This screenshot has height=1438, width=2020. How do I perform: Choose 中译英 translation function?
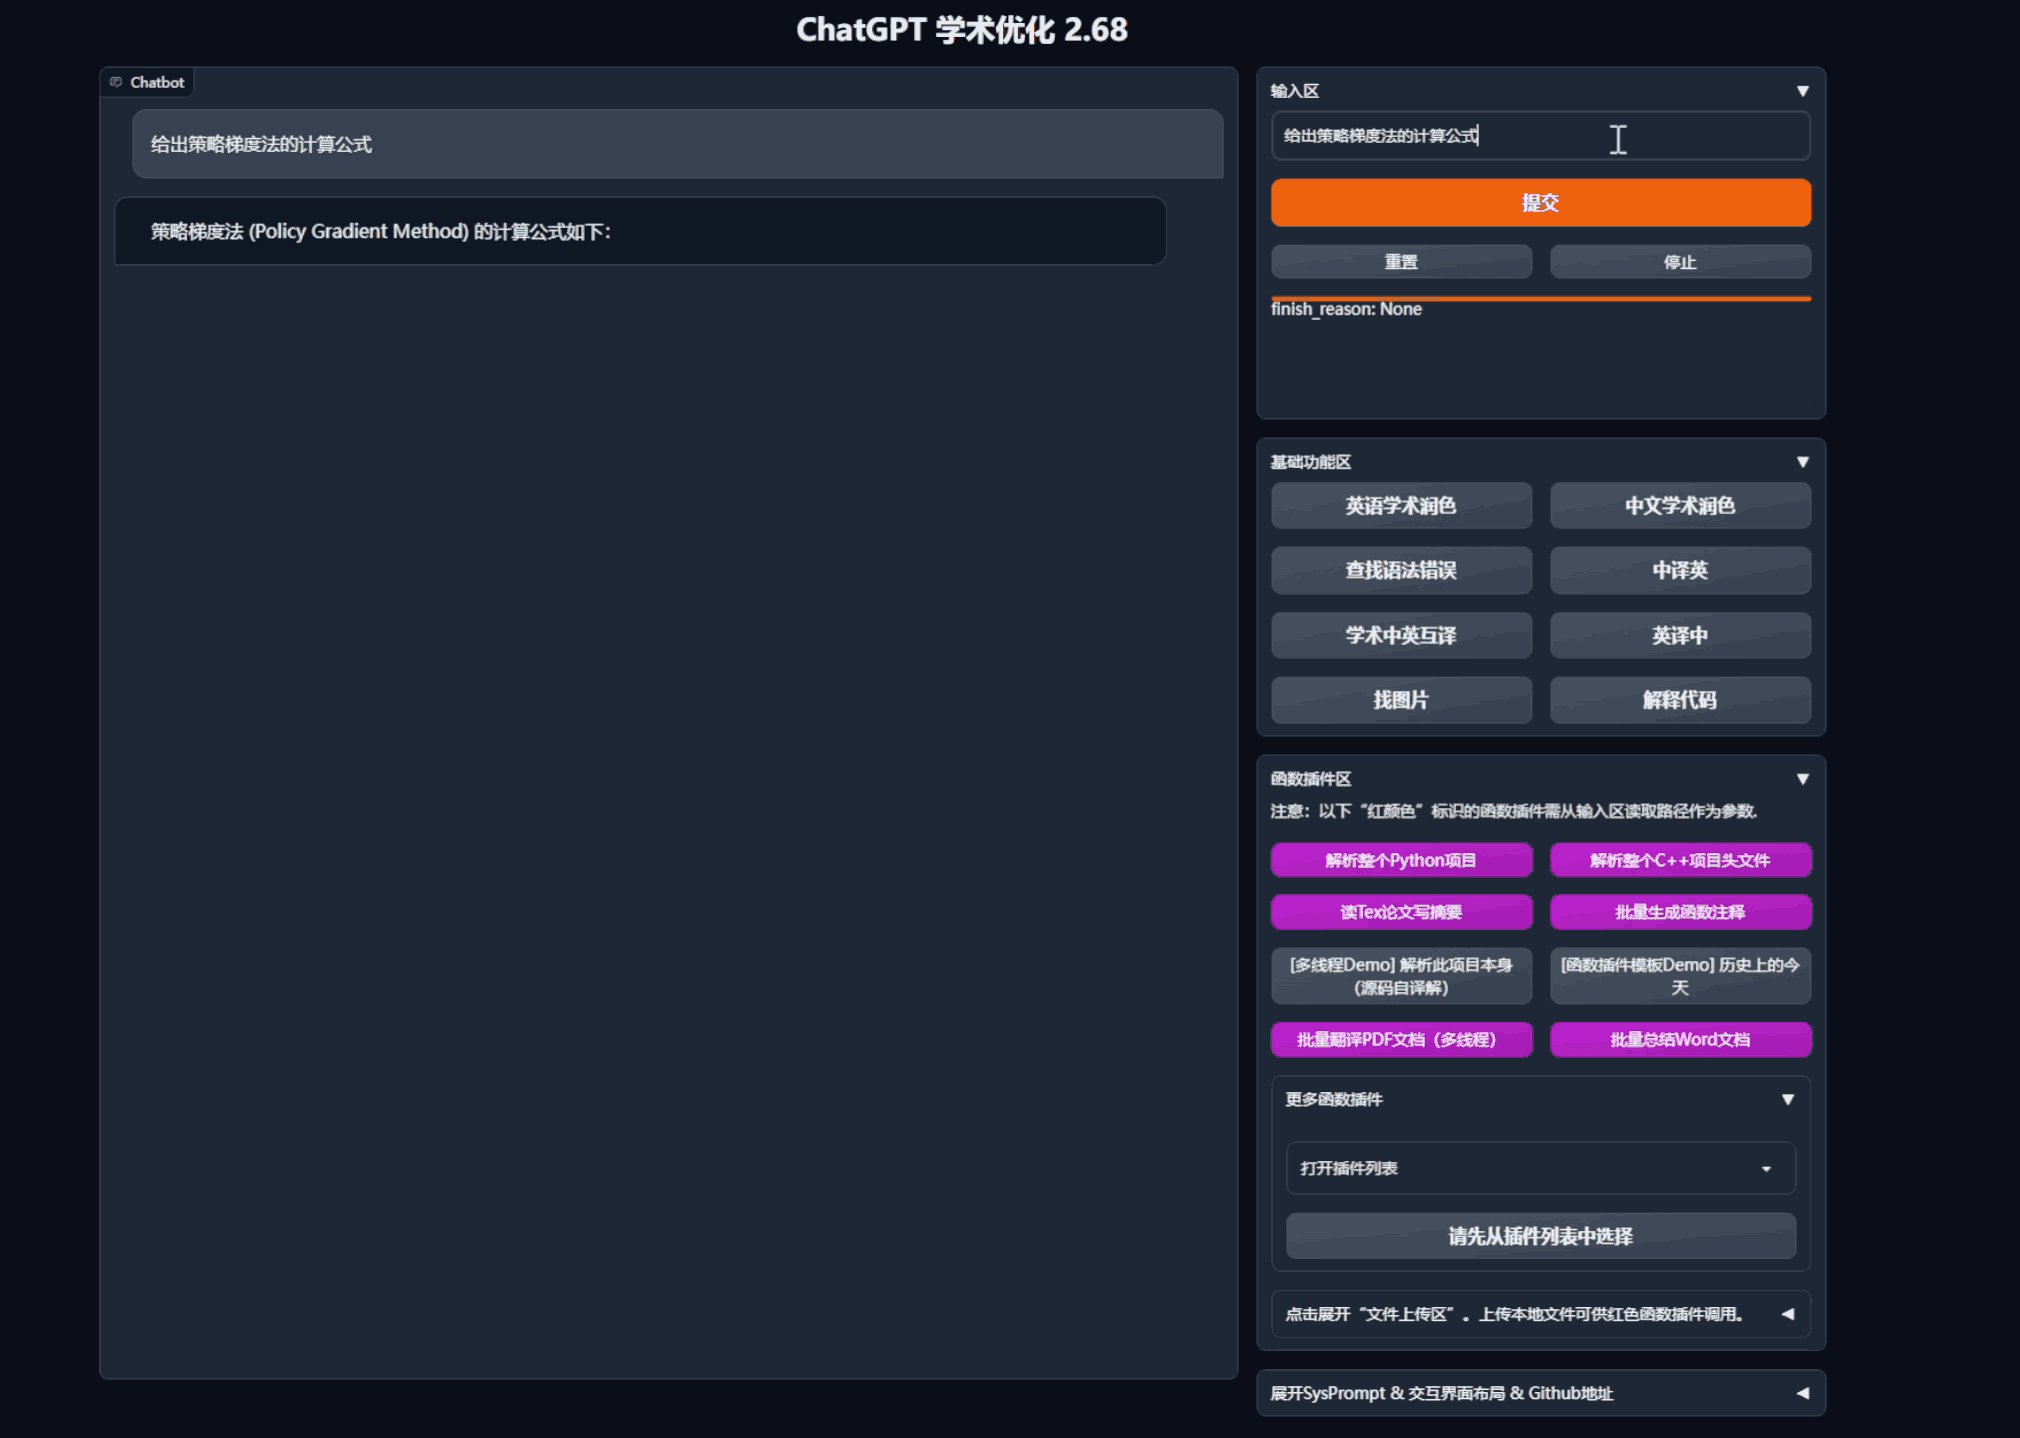tap(1680, 570)
